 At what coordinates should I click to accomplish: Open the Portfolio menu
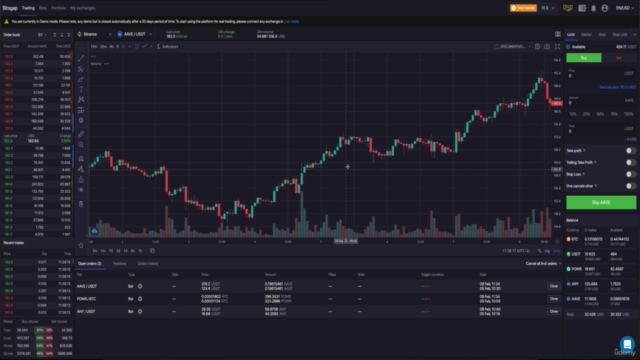[58, 8]
